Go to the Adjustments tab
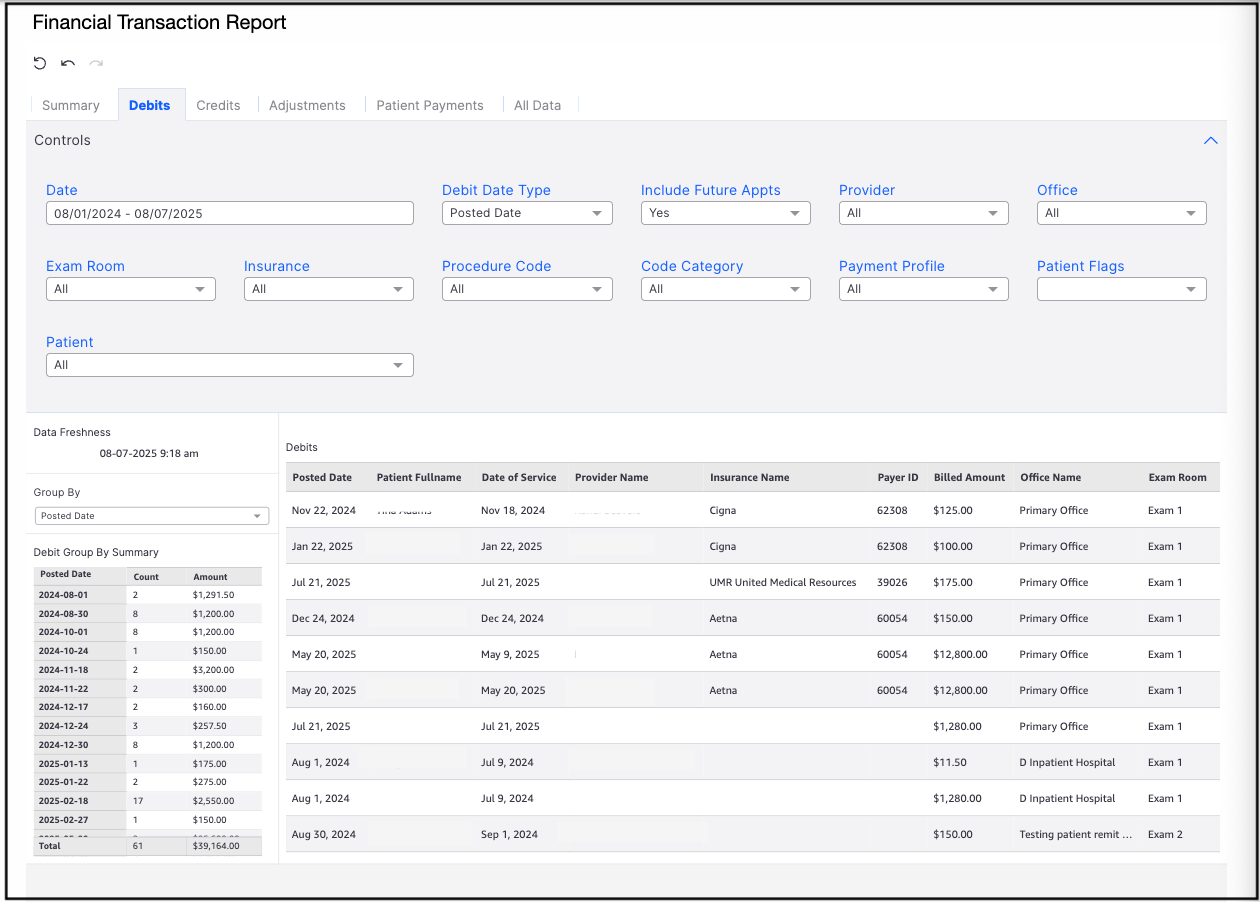 [307, 105]
